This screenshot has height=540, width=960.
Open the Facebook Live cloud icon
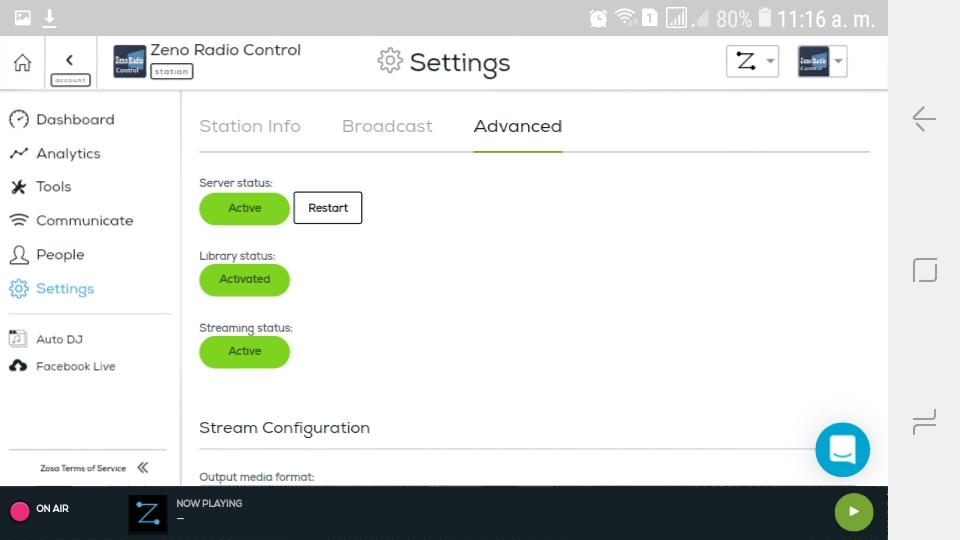(18, 366)
